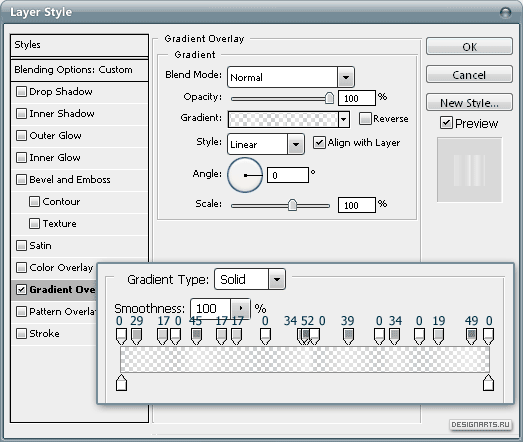Click the gradient preview swatch to edit

pos(283,119)
